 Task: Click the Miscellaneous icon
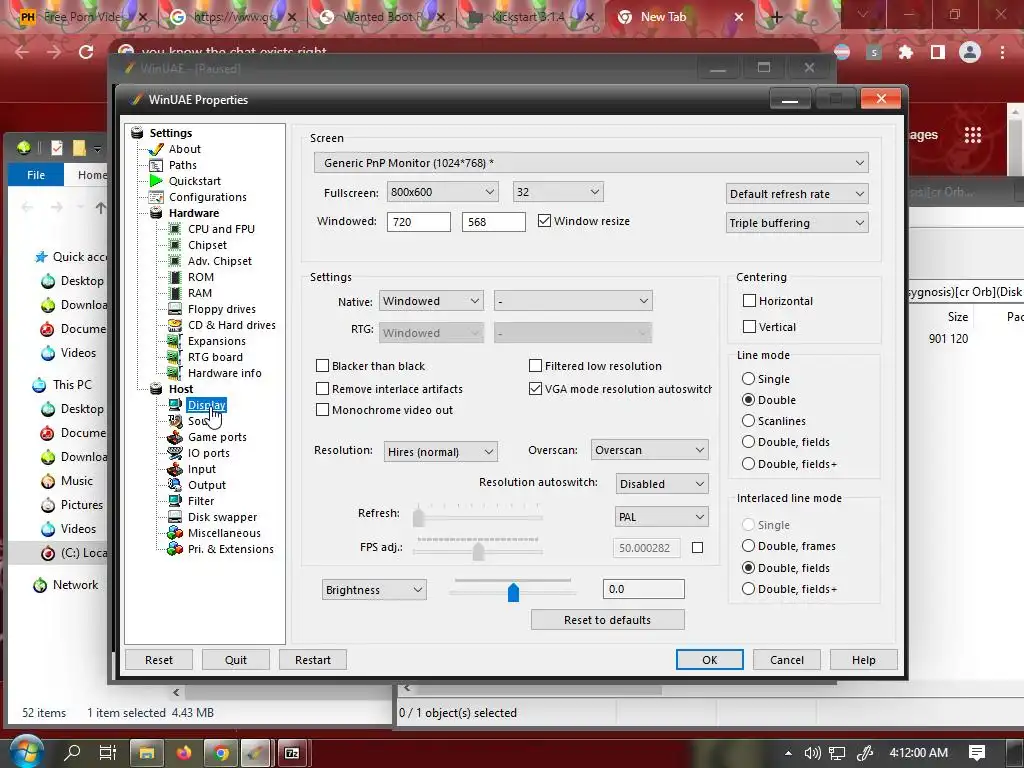(x=175, y=533)
